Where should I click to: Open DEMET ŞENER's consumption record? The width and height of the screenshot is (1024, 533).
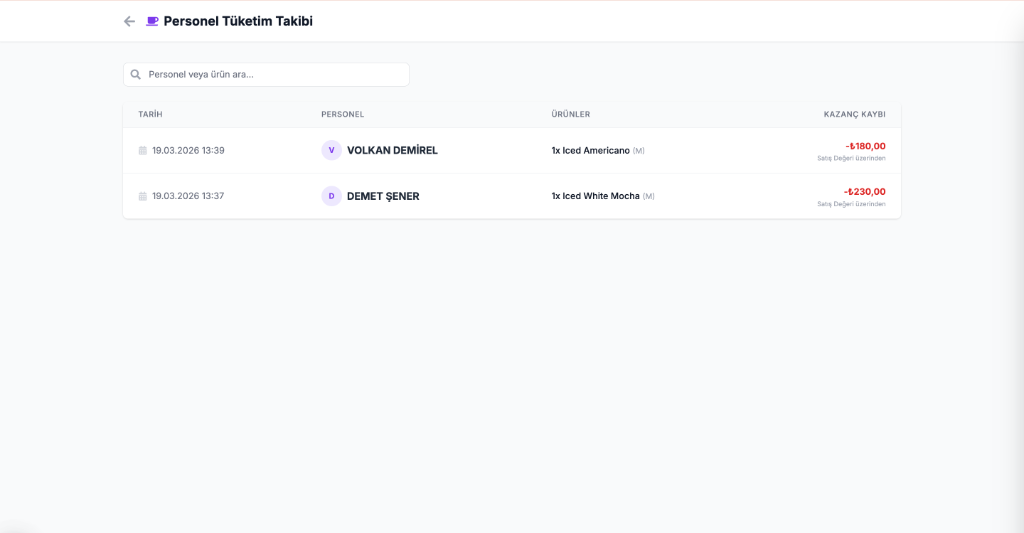(x=383, y=196)
